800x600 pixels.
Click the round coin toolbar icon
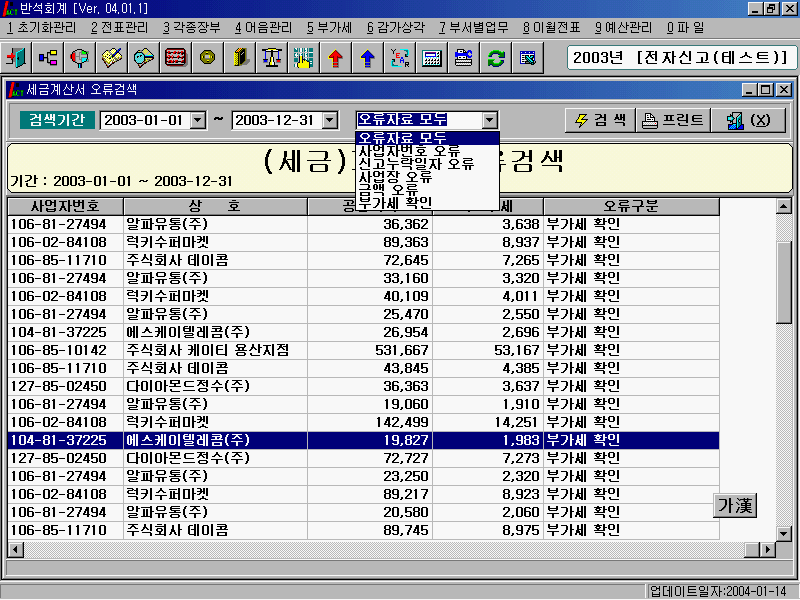tap(207, 58)
